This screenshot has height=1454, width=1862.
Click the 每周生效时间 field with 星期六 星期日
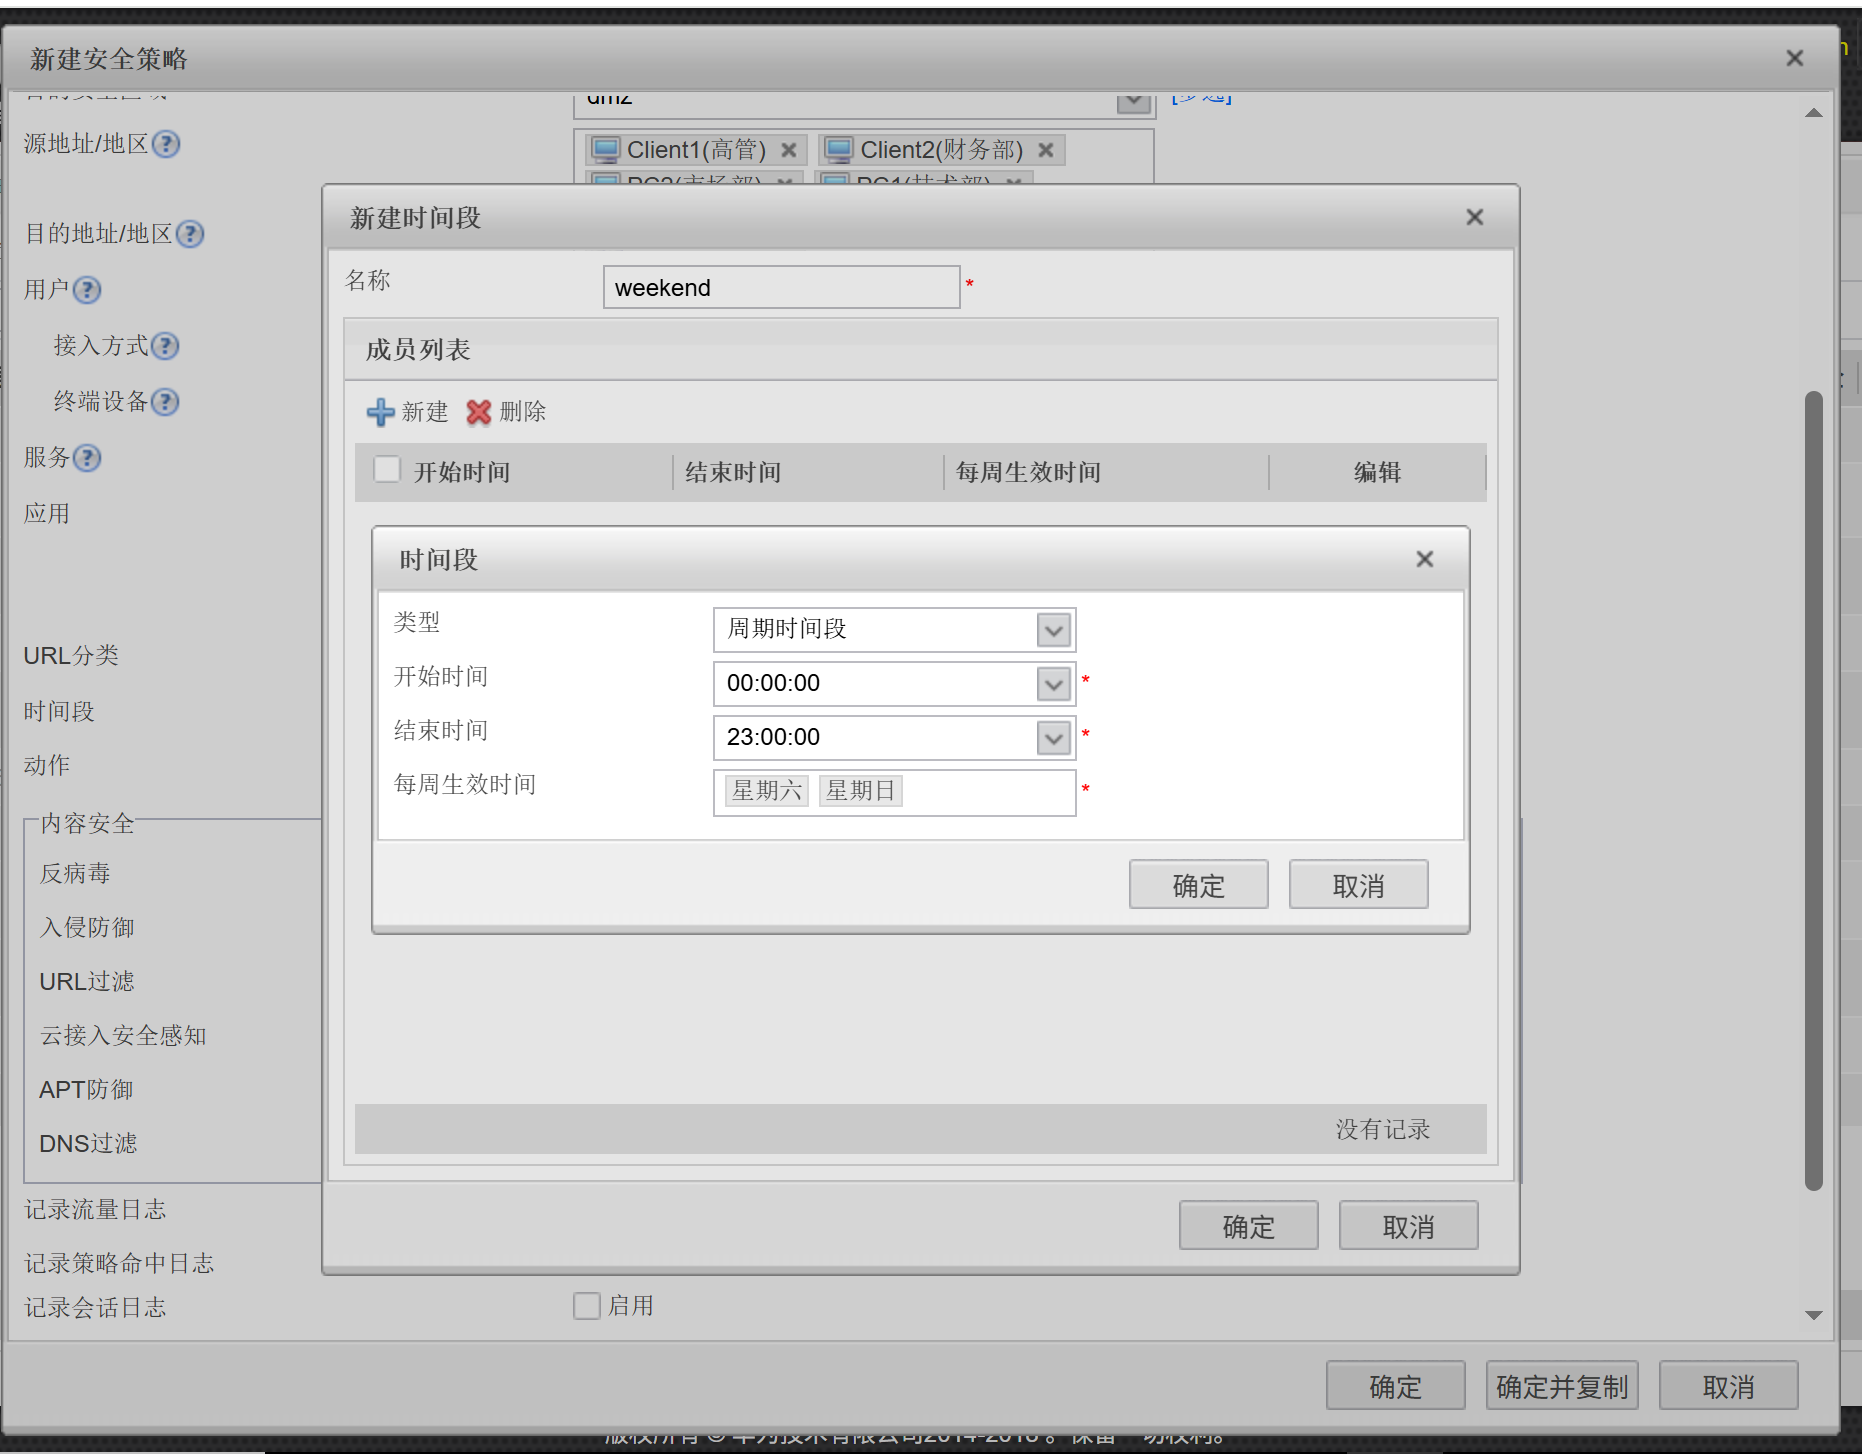point(894,792)
